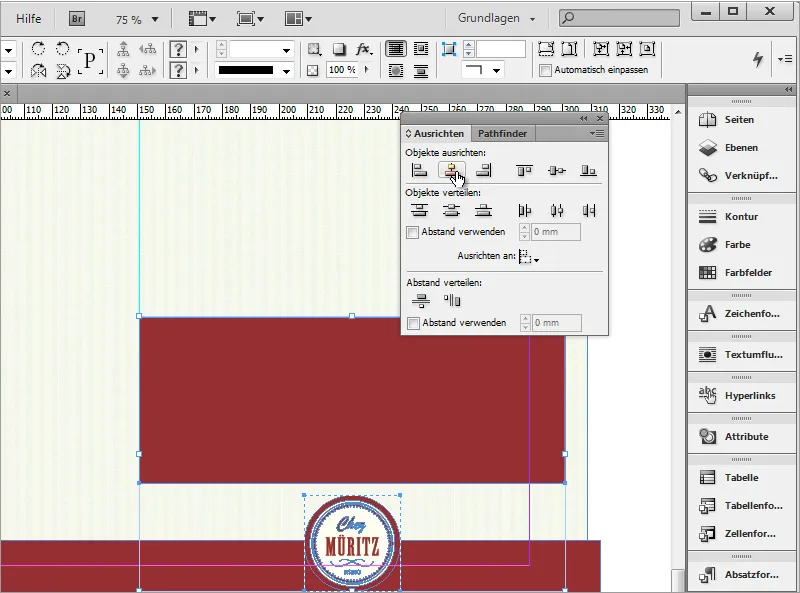Open the Seiten panel
This screenshot has width=800, height=593.
pyautogui.click(x=741, y=120)
